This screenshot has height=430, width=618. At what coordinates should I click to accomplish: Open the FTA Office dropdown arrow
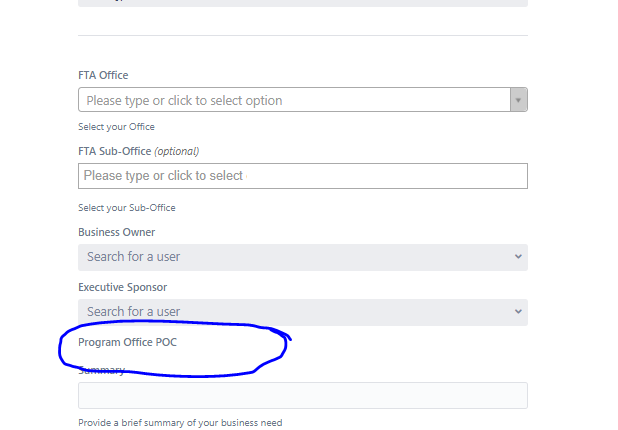pos(519,100)
